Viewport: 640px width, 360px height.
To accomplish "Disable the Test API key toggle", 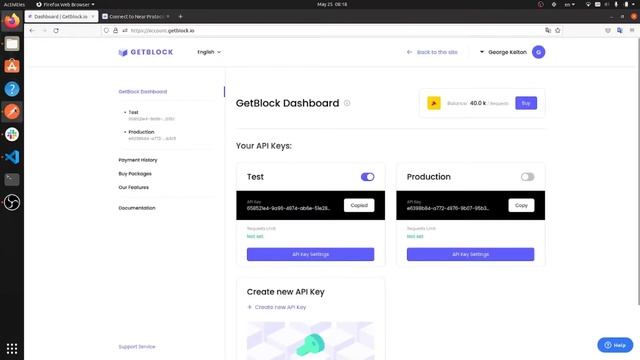I will pos(367,177).
